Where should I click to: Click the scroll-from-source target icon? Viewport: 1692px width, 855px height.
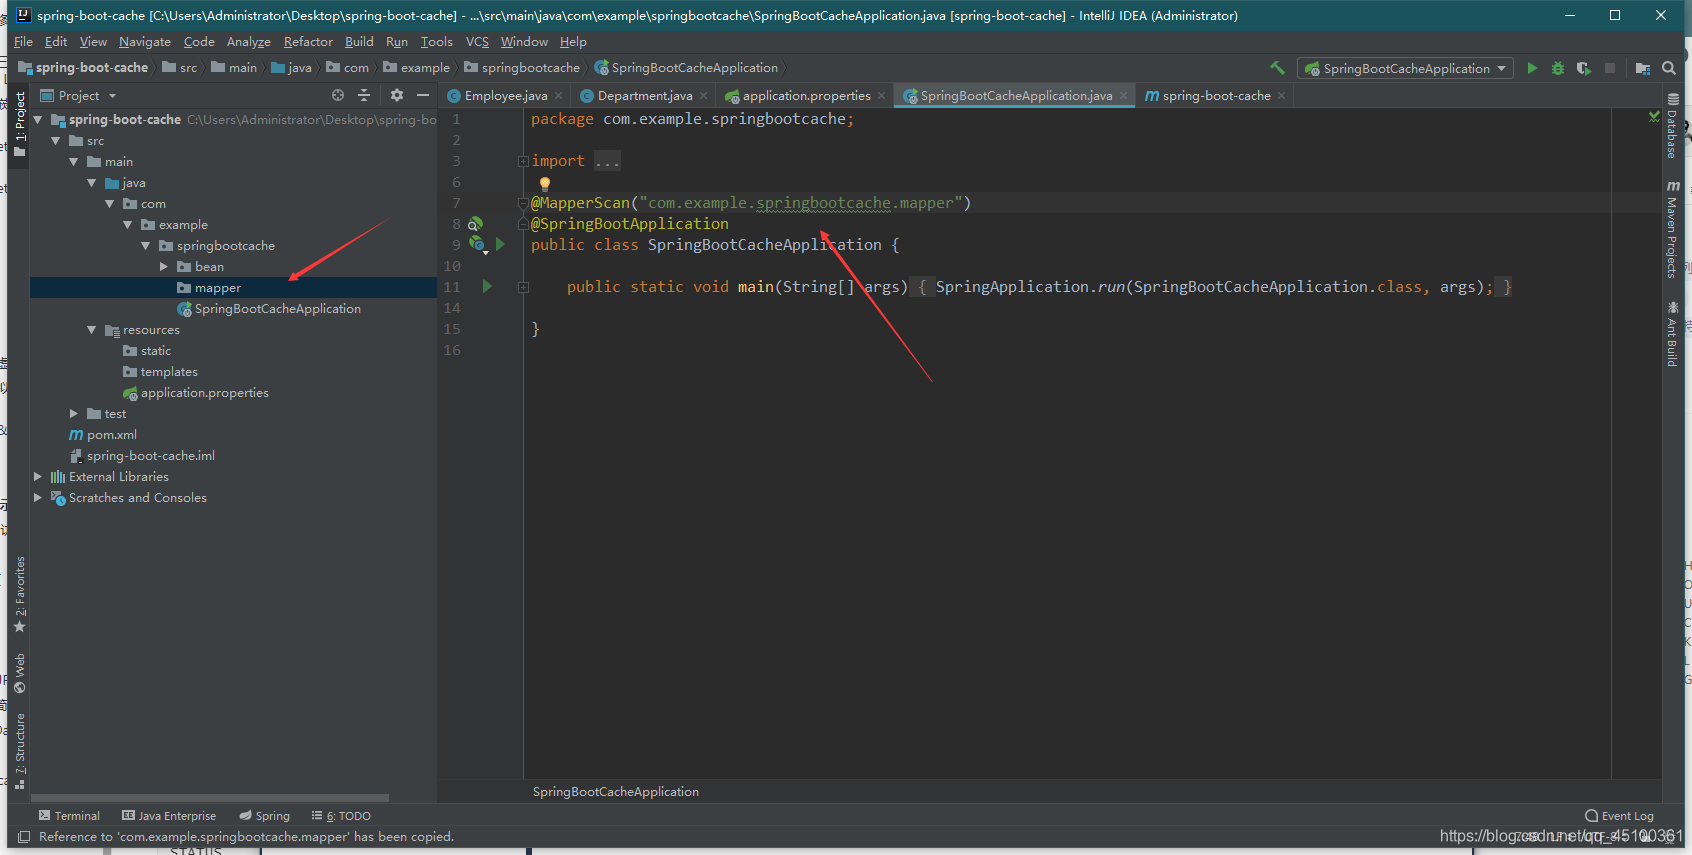[x=338, y=95]
